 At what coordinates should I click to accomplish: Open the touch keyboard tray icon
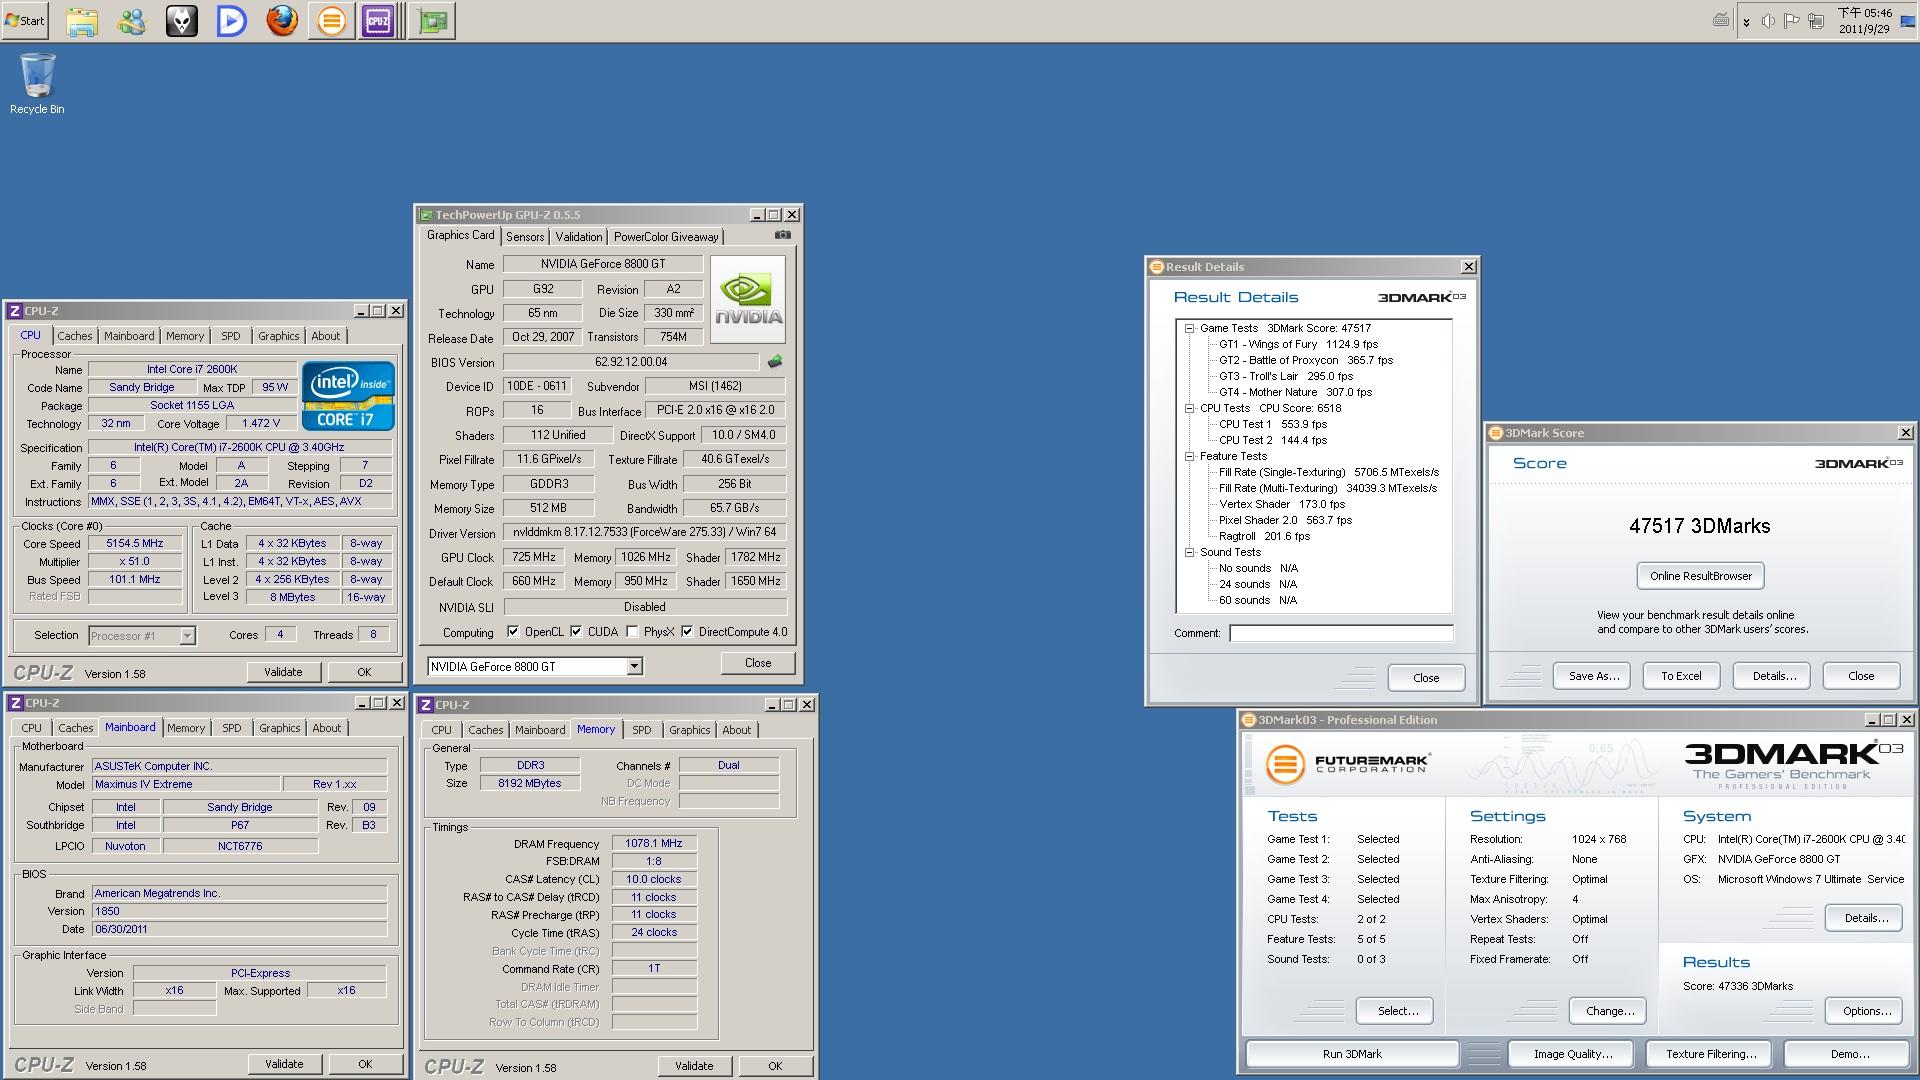point(1721,20)
